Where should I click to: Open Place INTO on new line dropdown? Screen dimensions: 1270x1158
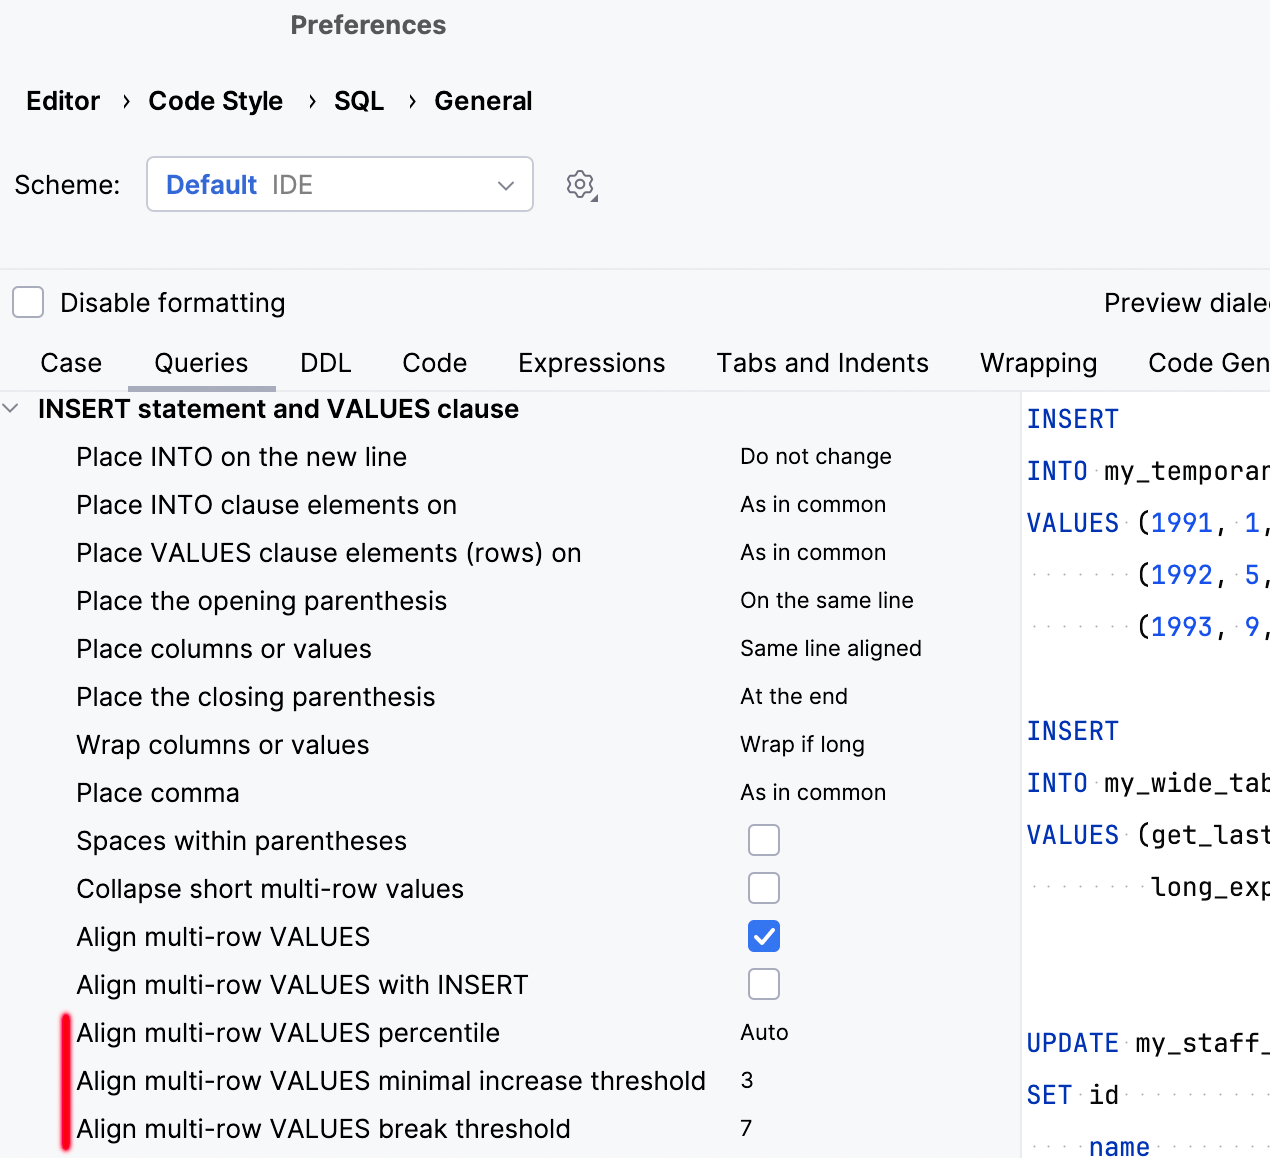pyautogui.click(x=815, y=457)
